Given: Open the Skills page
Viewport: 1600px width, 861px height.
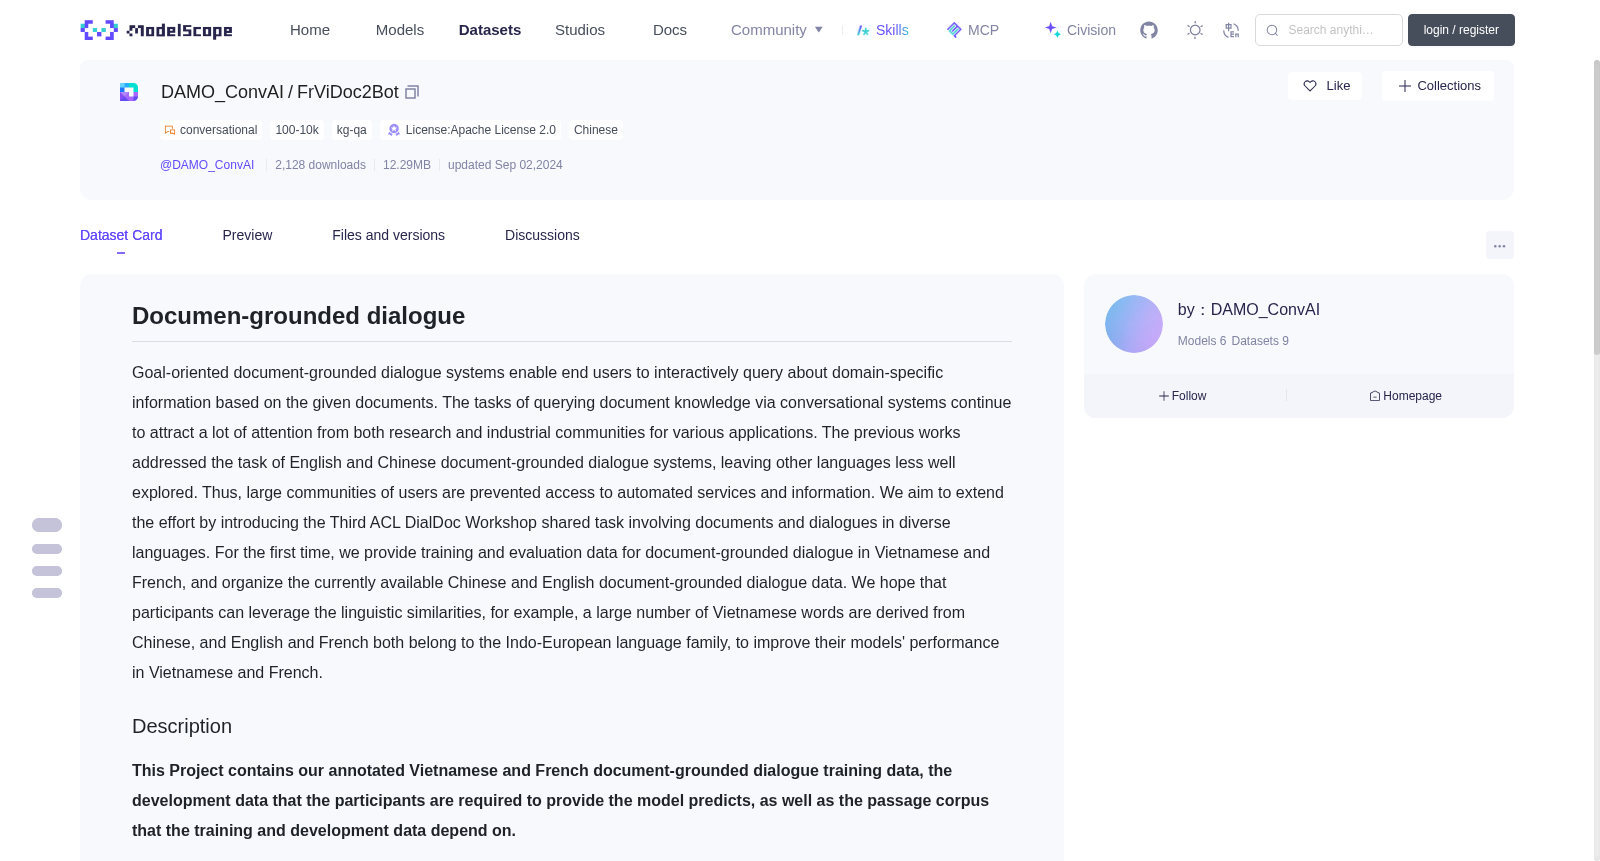Looking at the screenshot, I should point(882,30).
